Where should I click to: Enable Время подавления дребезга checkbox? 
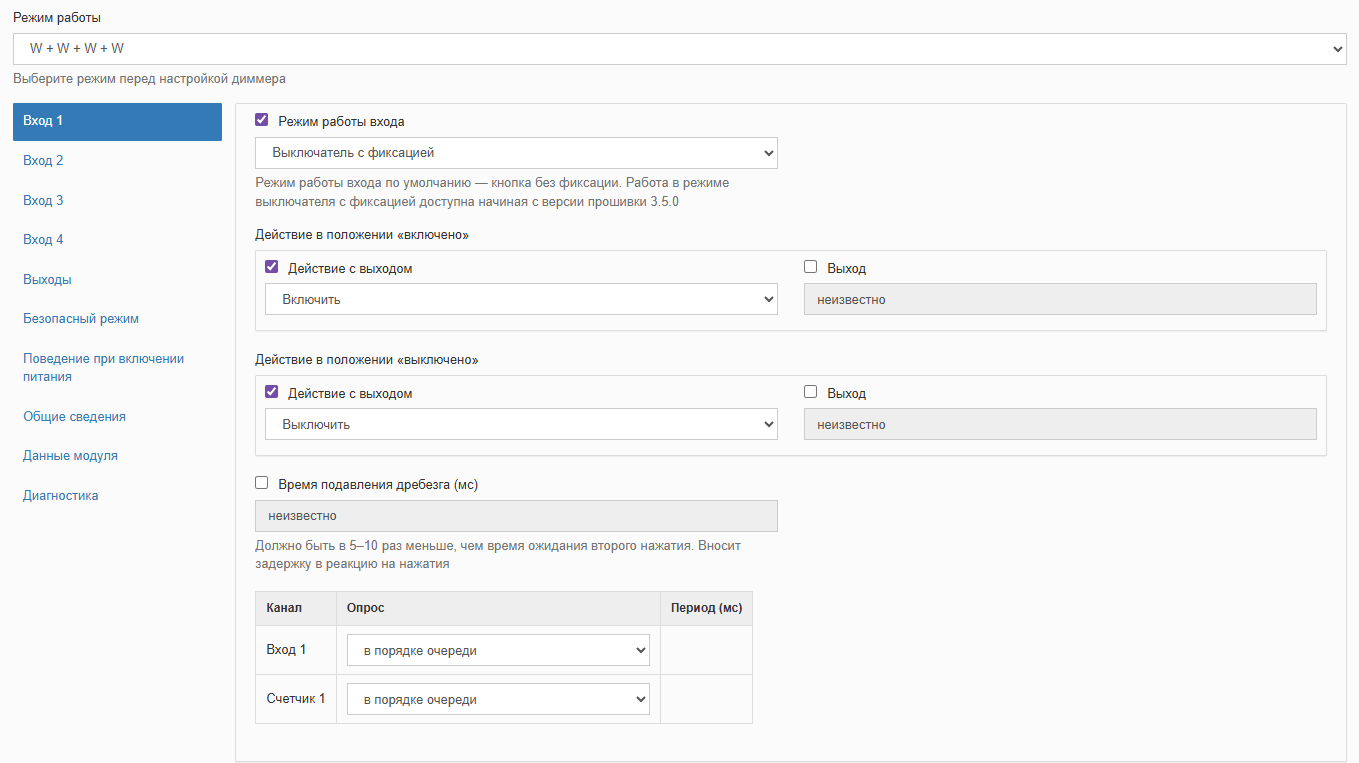pos(262,483)
